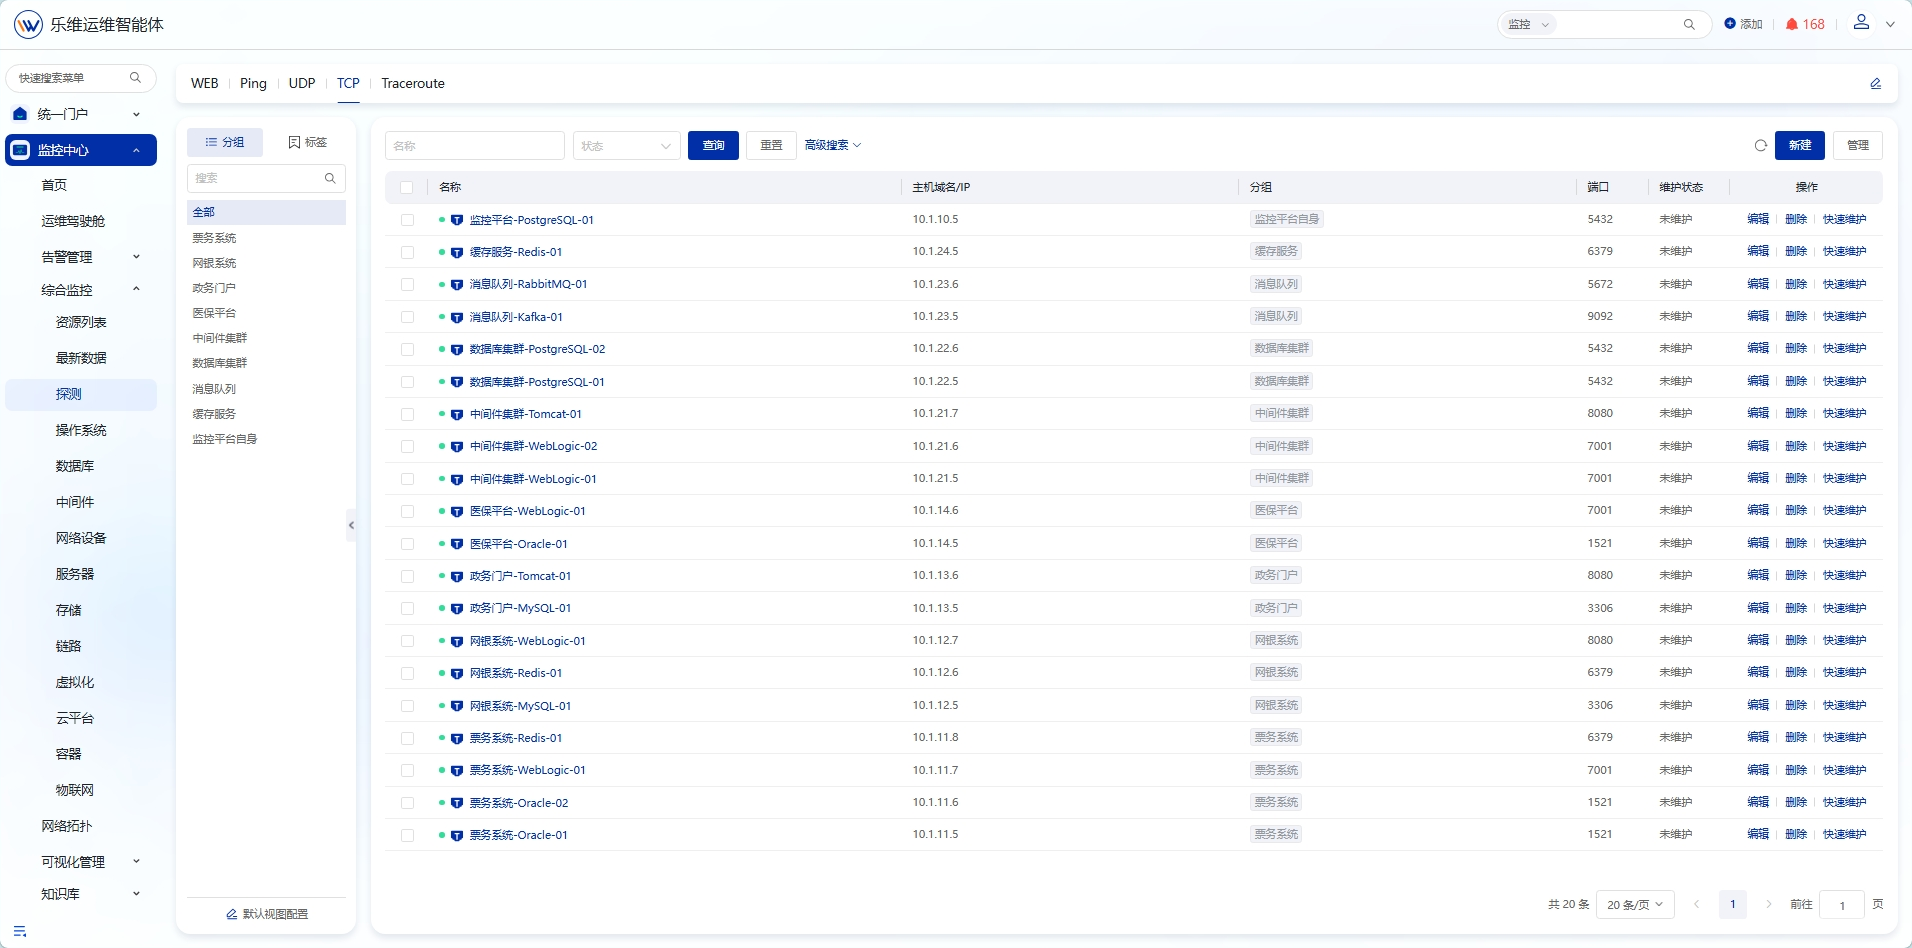The height and width of the screenshot is (948, 1912).
Task: Expand the 告警管理 menu
Action: 81,257
